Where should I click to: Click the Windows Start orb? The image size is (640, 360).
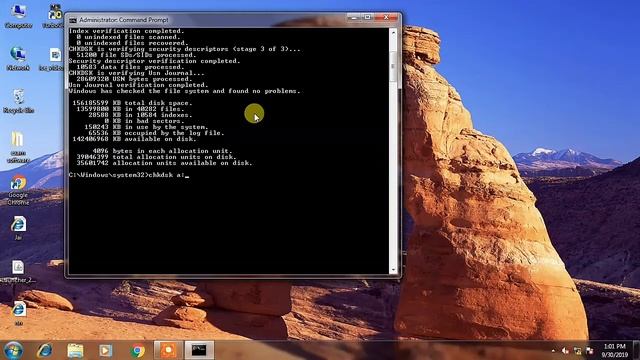pos(13,350)
